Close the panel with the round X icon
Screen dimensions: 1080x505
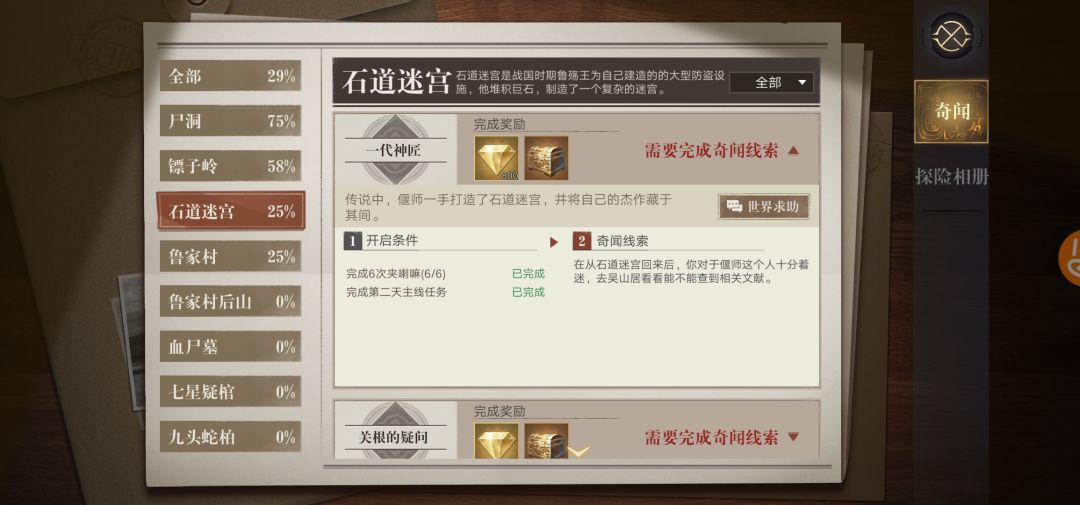point(952,35)
